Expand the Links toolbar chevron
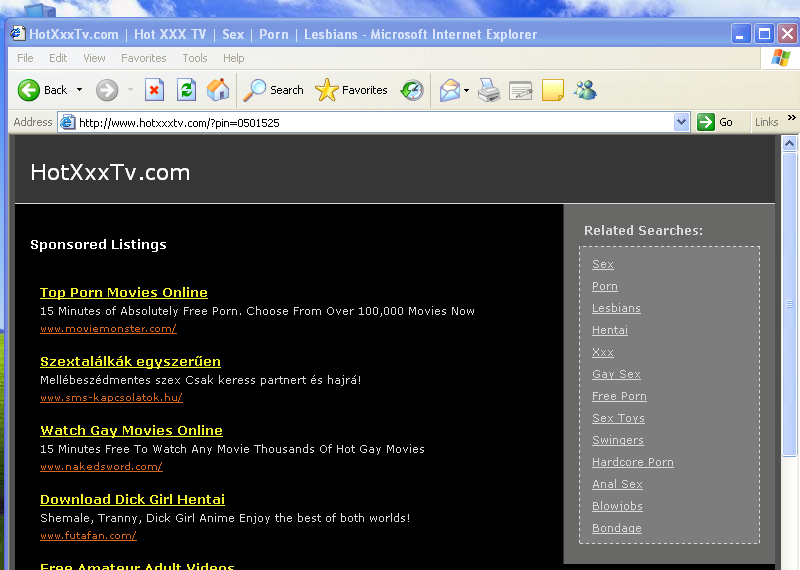Image resolution: width=800 pixels, height=570 pixels. click(791, 118)
